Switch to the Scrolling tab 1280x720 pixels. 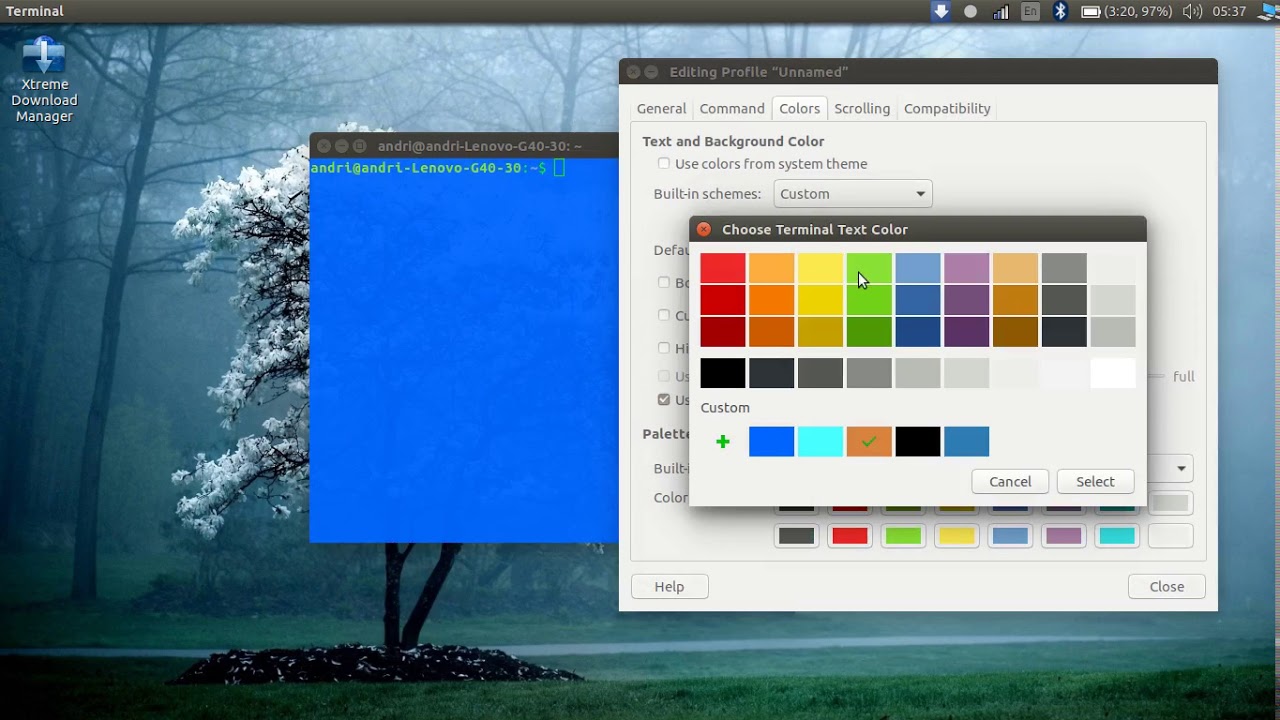(x=862, y=108)
